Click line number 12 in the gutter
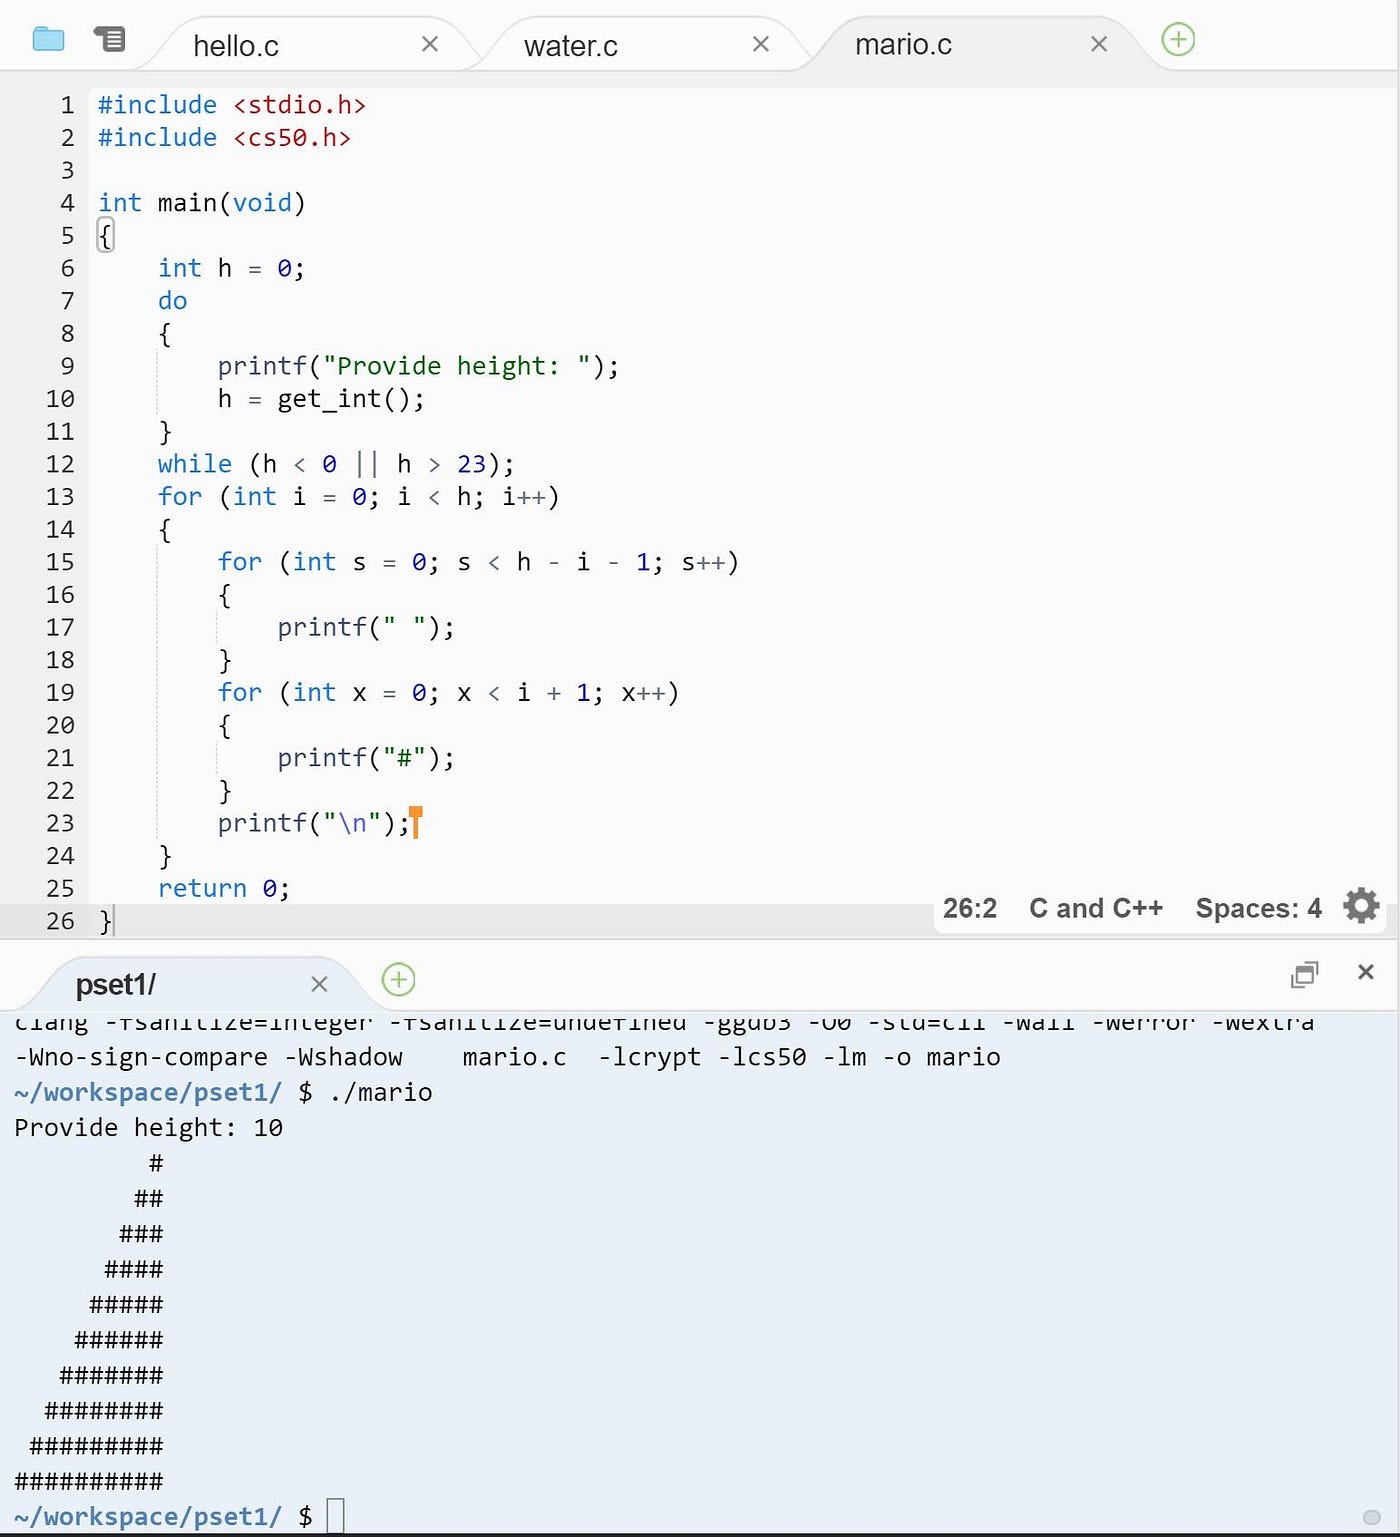The height and width of the screenshot is (1537, 1400). coord(60,464)
